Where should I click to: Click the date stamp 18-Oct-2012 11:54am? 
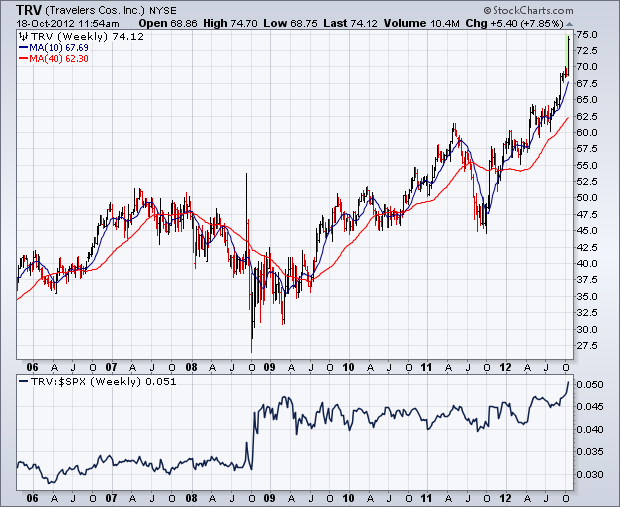tap(68, 24)
